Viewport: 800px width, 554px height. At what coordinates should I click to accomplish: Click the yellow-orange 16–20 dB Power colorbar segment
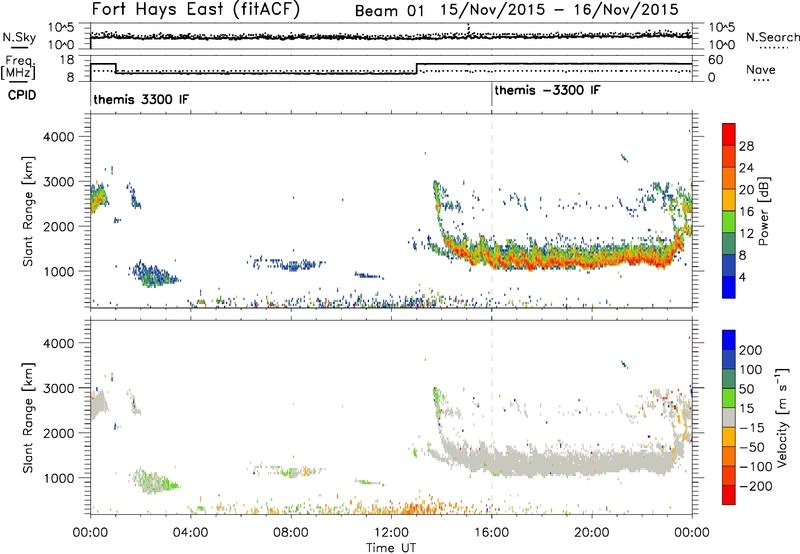point(729,199)
